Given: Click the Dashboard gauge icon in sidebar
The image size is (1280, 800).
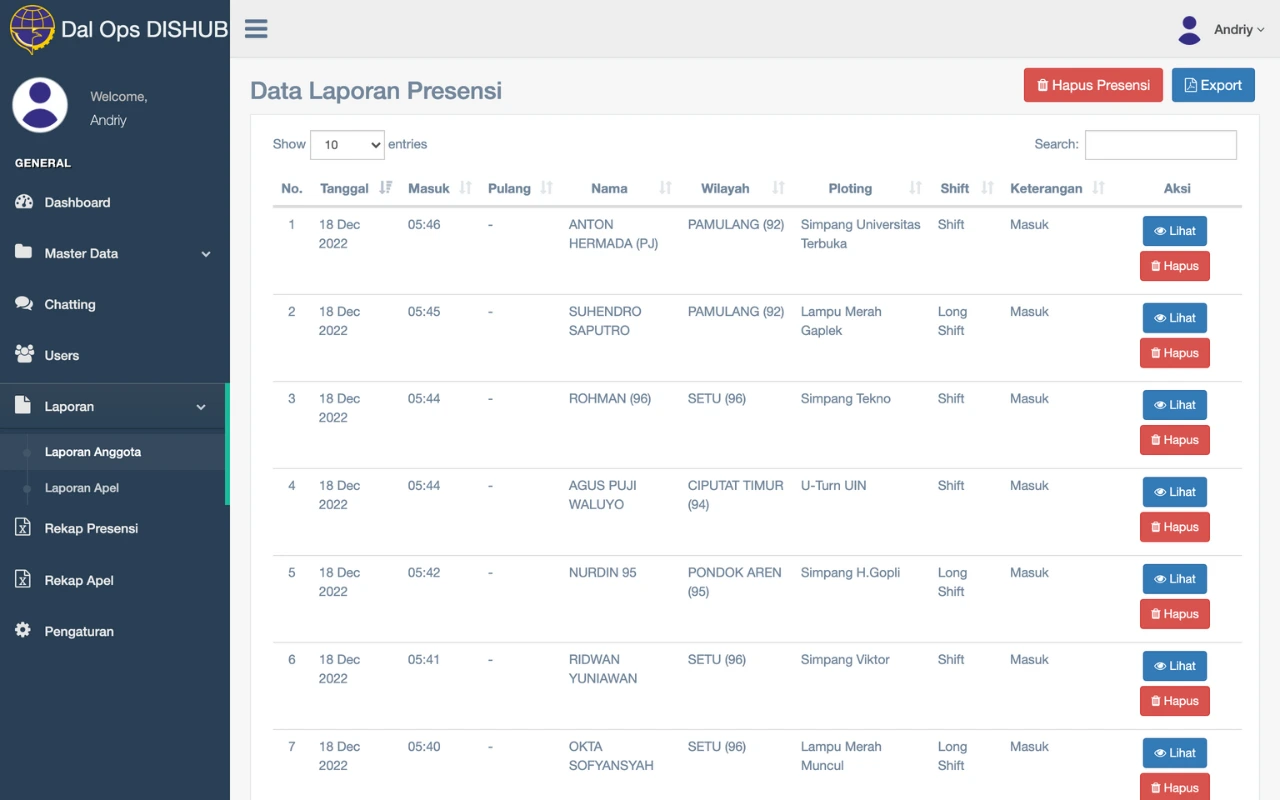Looking at the screenshot, I should coord(24,202).
